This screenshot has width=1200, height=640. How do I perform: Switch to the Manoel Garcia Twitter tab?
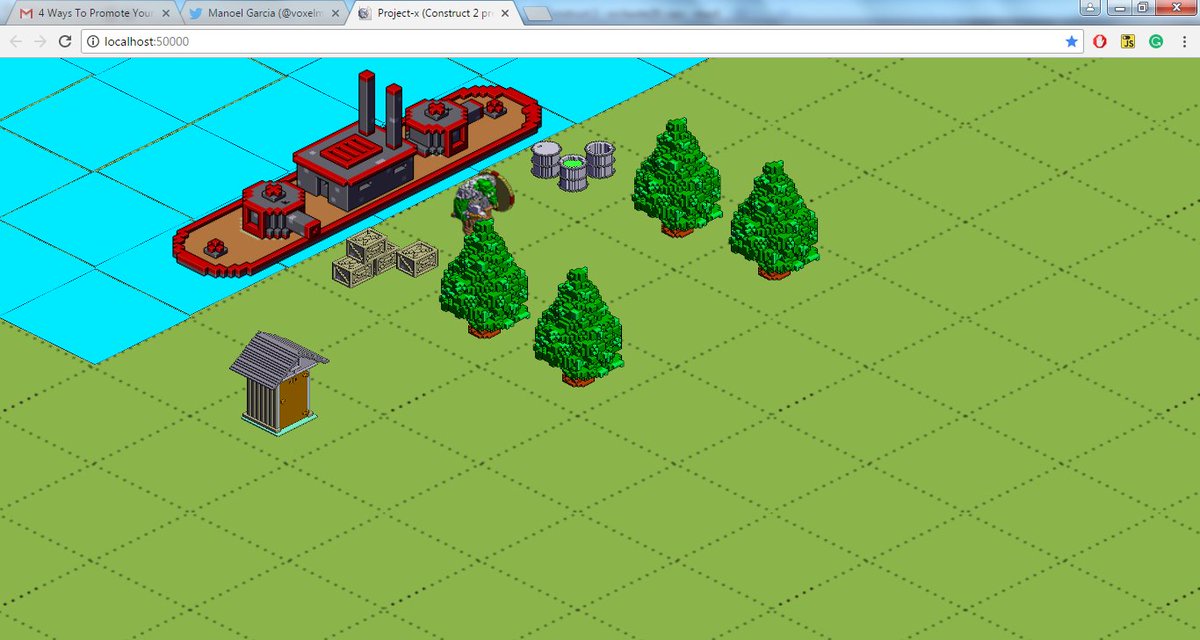263,14
